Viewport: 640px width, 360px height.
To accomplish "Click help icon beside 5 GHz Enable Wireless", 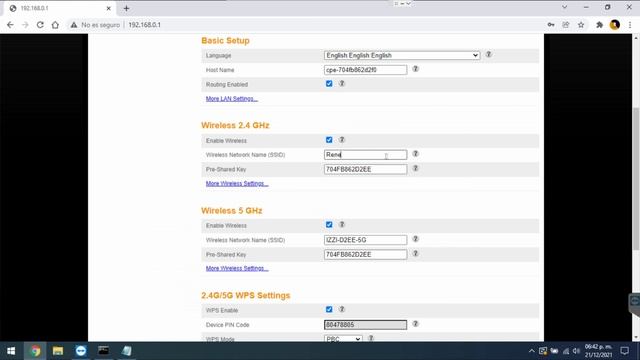I will [342, 224].
